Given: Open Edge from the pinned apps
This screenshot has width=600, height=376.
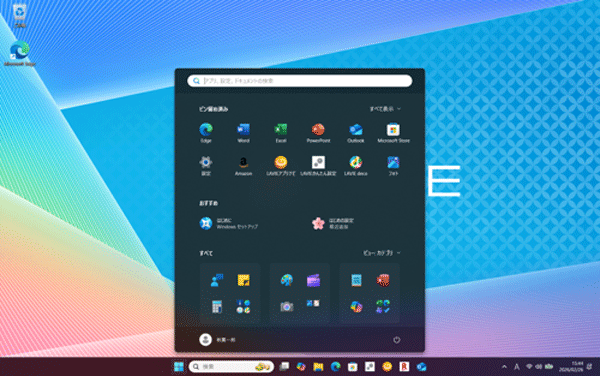Looking at the screenshot, I should [206, 132].
